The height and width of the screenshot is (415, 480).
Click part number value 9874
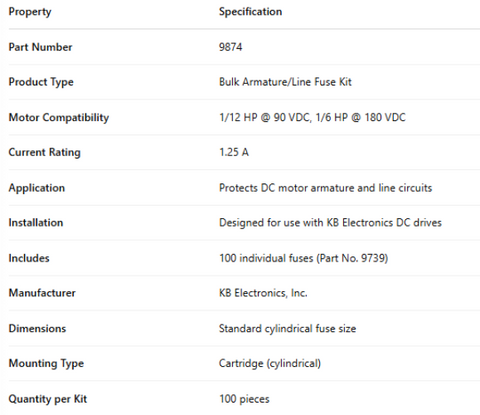230,47
